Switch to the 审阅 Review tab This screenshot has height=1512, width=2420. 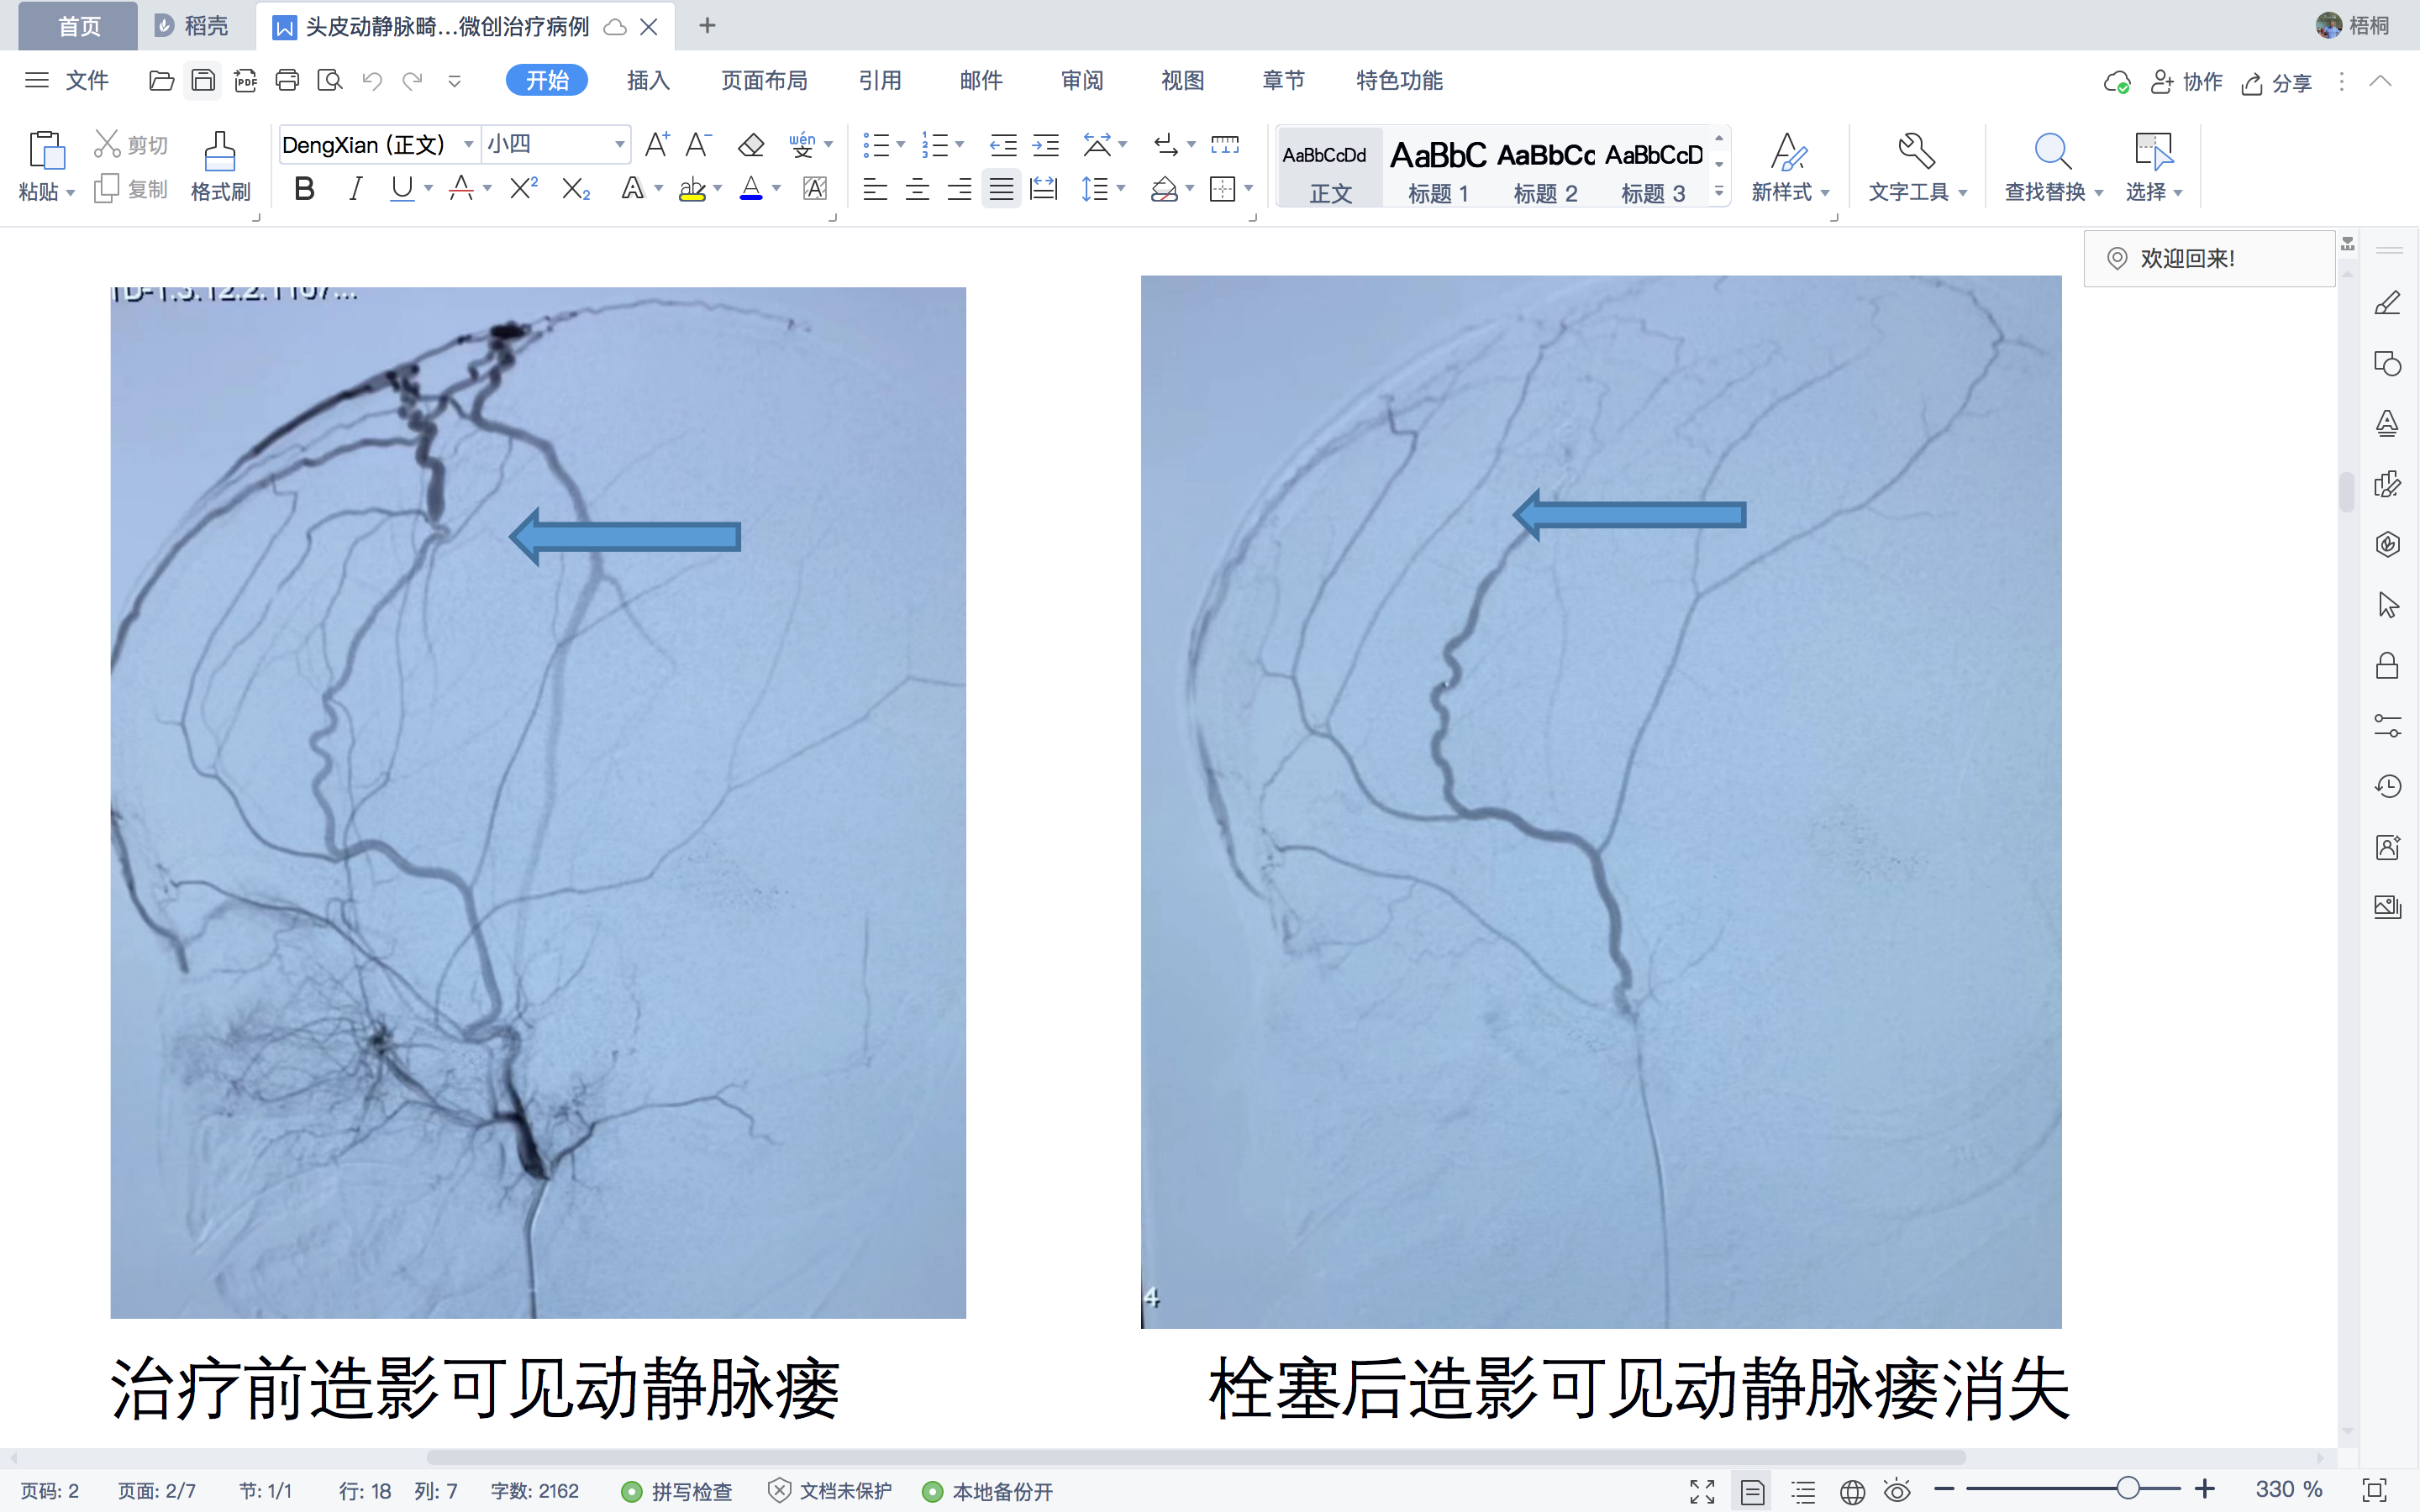(x=1082, y=81)
